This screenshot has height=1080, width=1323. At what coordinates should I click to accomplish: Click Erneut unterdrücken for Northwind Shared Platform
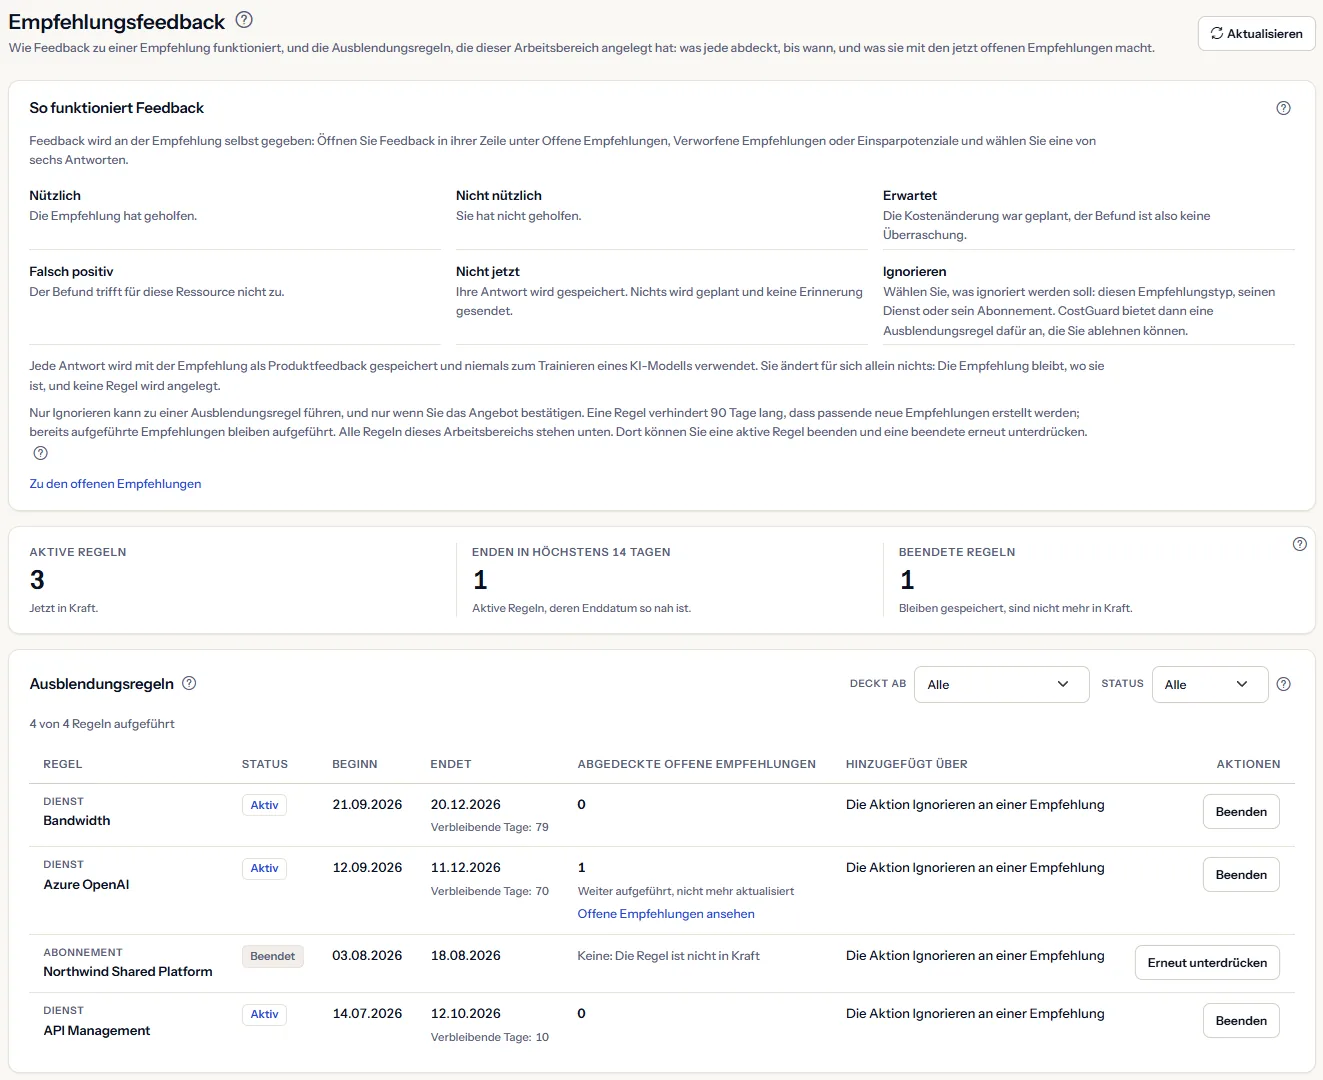(1207, 963)
